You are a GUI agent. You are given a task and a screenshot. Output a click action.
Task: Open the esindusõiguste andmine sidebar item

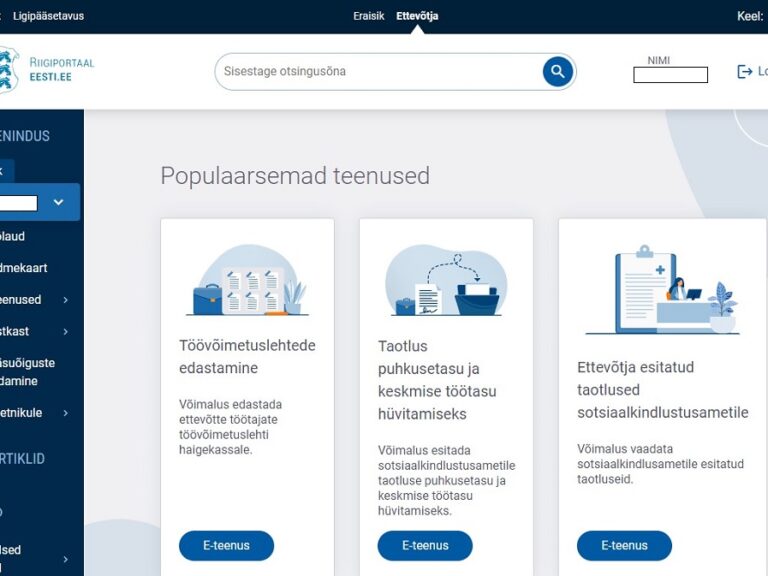click(x=27, y=372)
